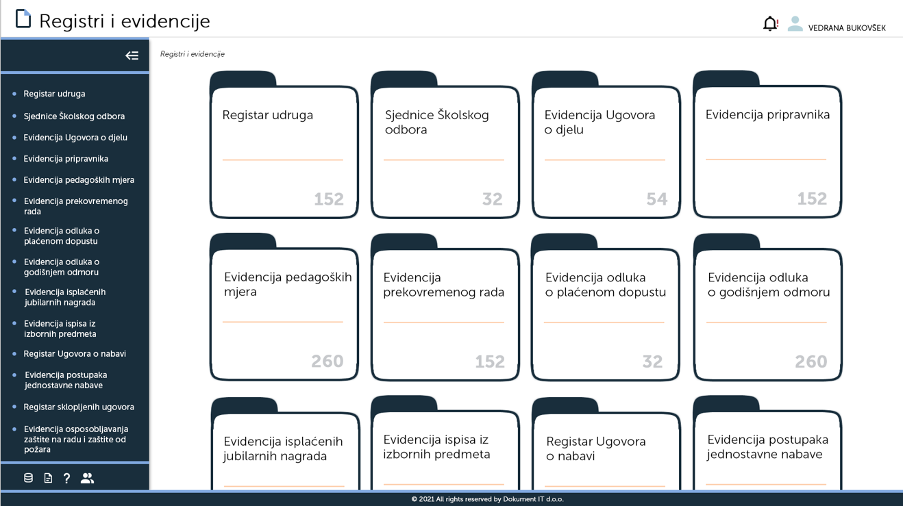Click the database icon in sidebar footer
Image resolution: width=904 pixels, height=506 pixels.
coord(28,478)
